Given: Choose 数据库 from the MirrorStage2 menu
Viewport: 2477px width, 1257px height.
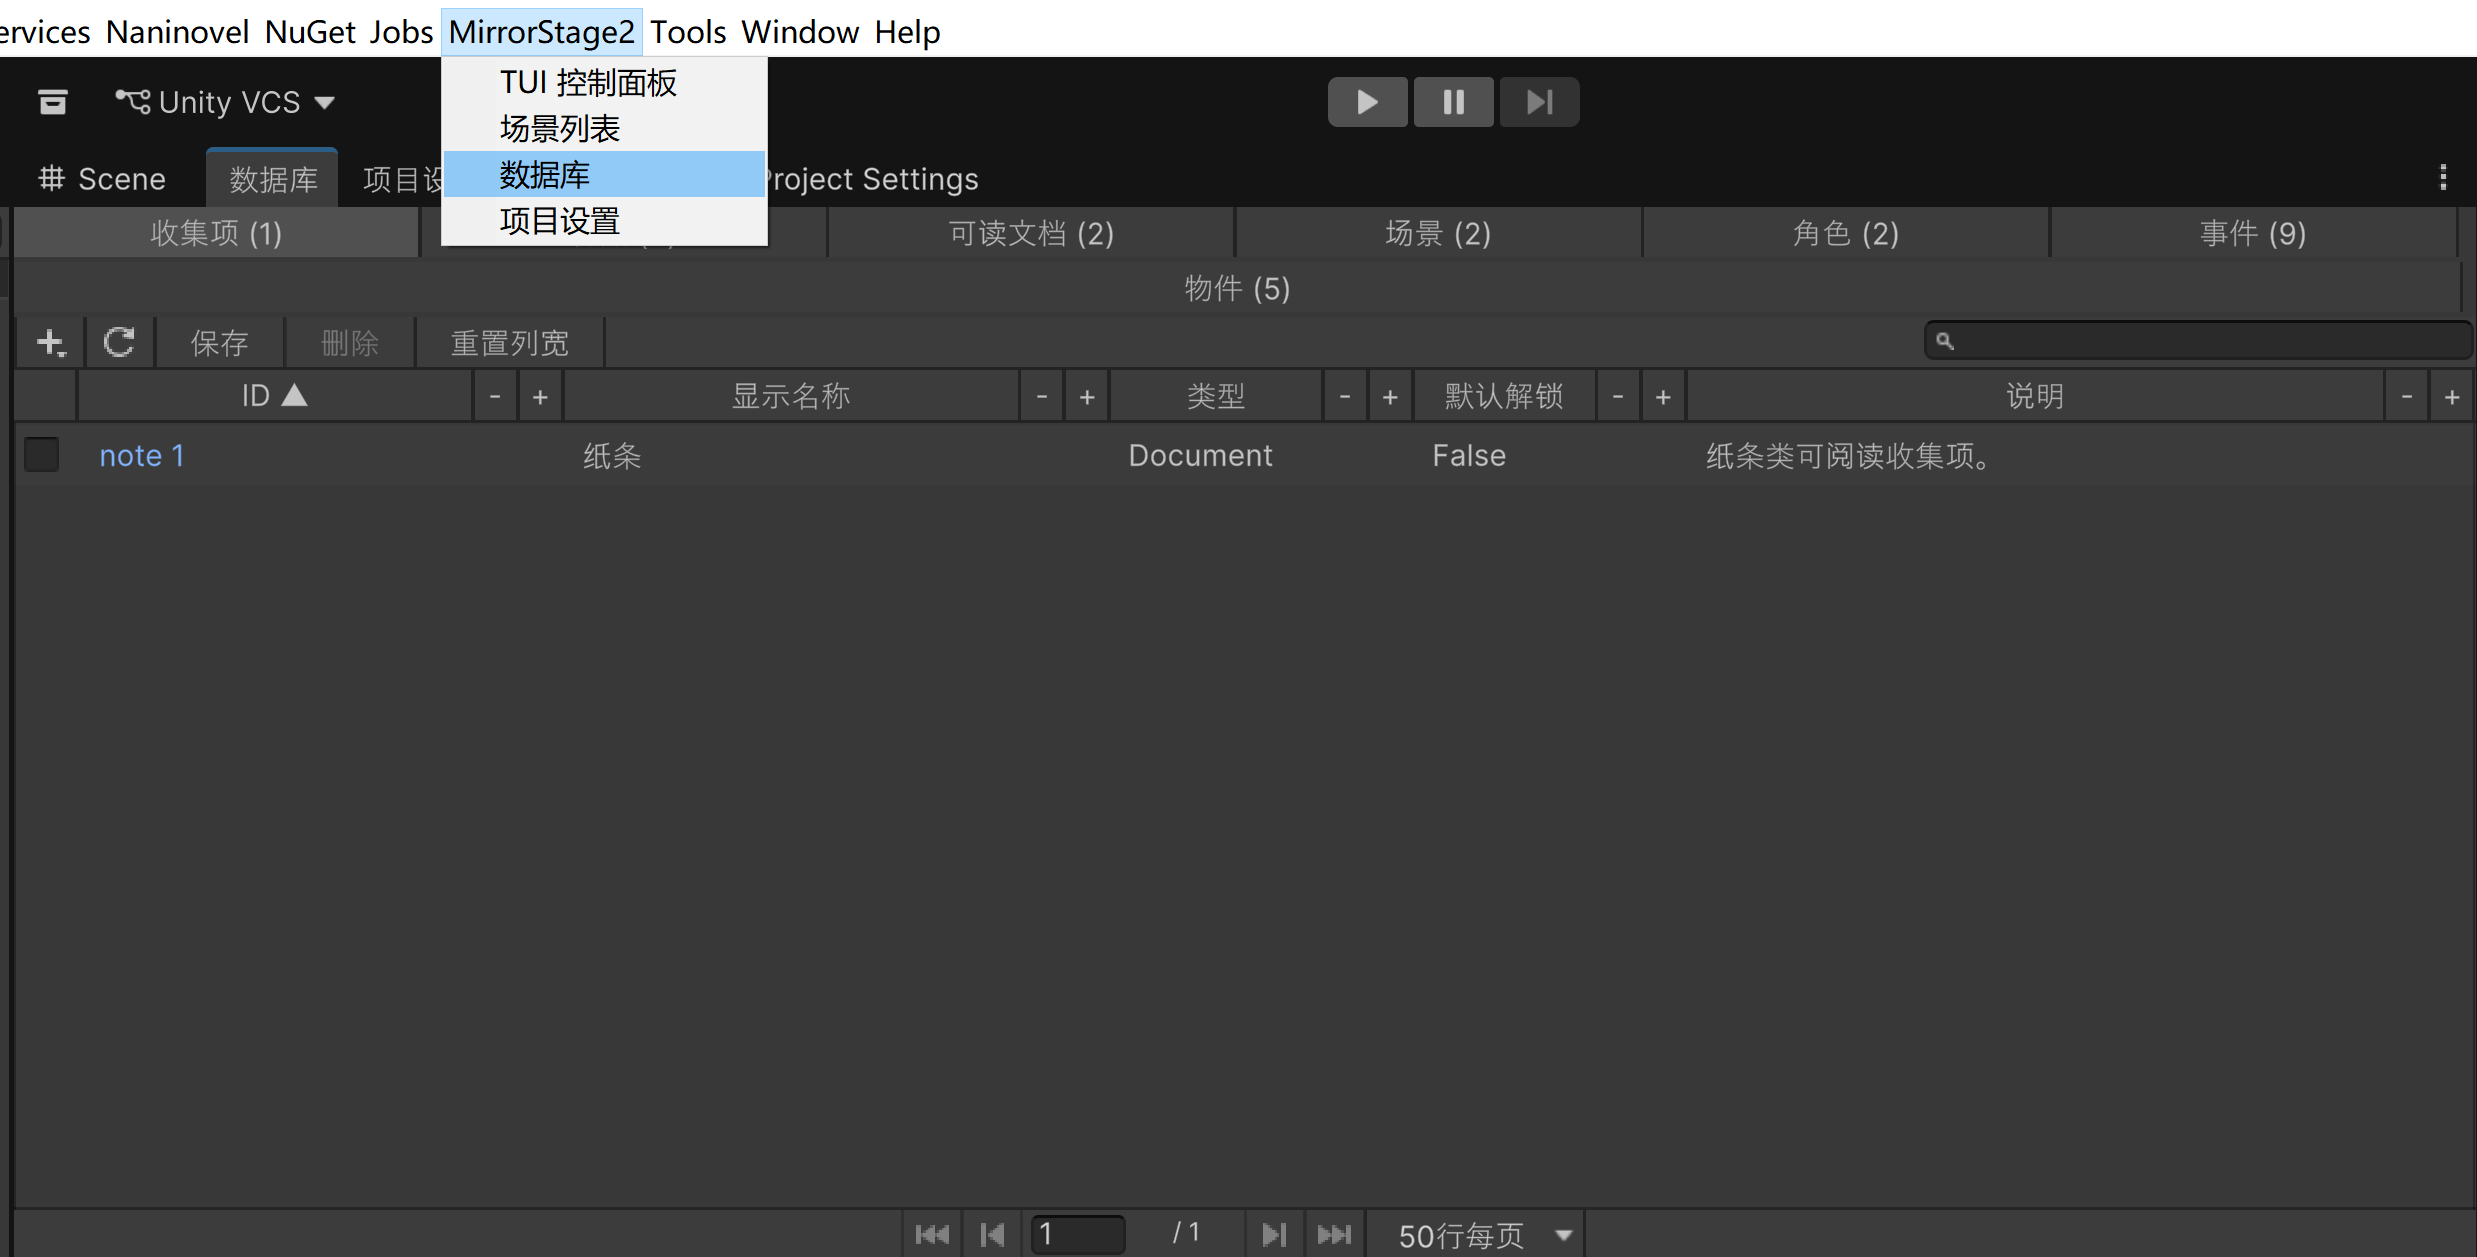Looking at the screenshot, I should click(604, 174).
